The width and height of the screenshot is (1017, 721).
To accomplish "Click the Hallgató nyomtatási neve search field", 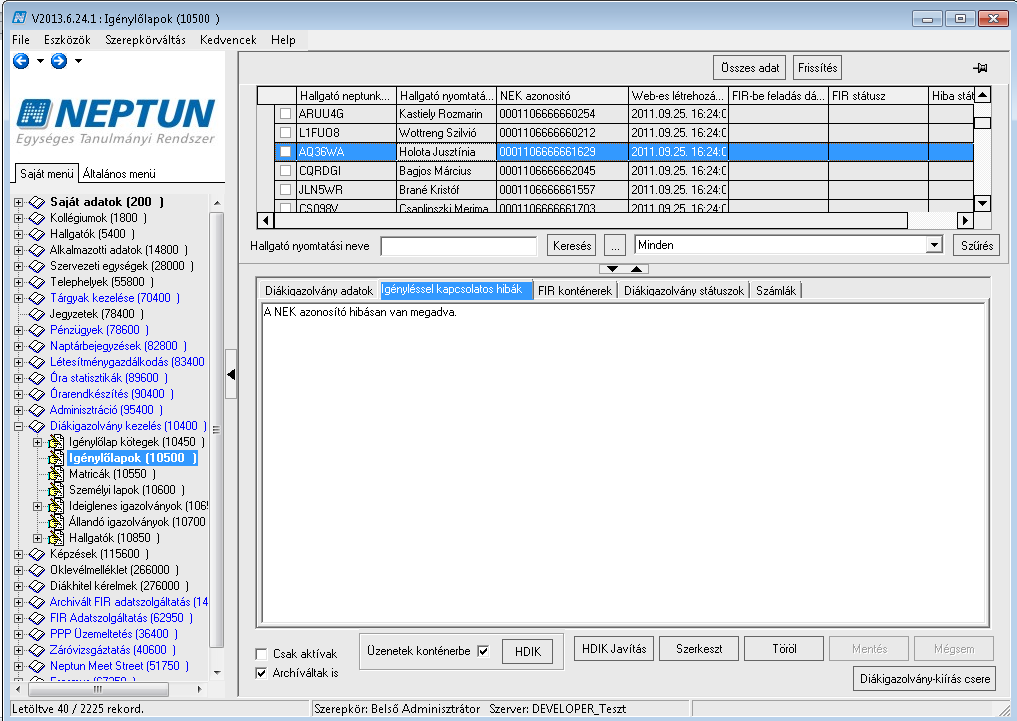I will [459, 246].
